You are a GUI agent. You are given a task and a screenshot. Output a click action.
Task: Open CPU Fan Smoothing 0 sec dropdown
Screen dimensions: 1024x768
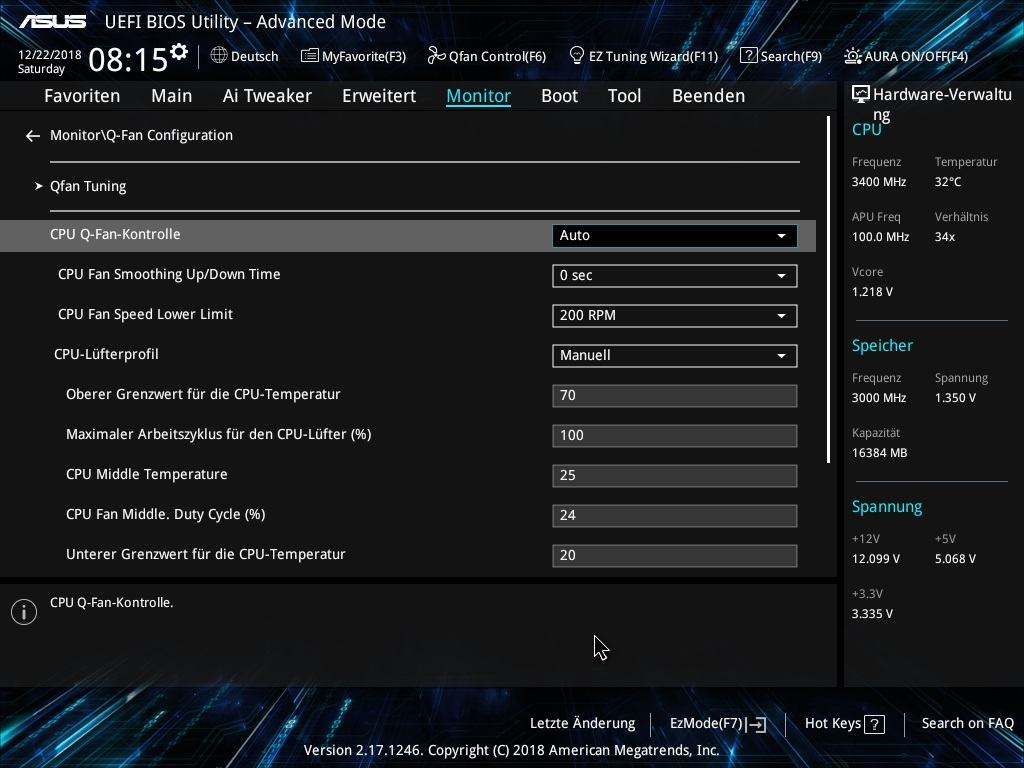pyautogui.click(x=675, y=276)
